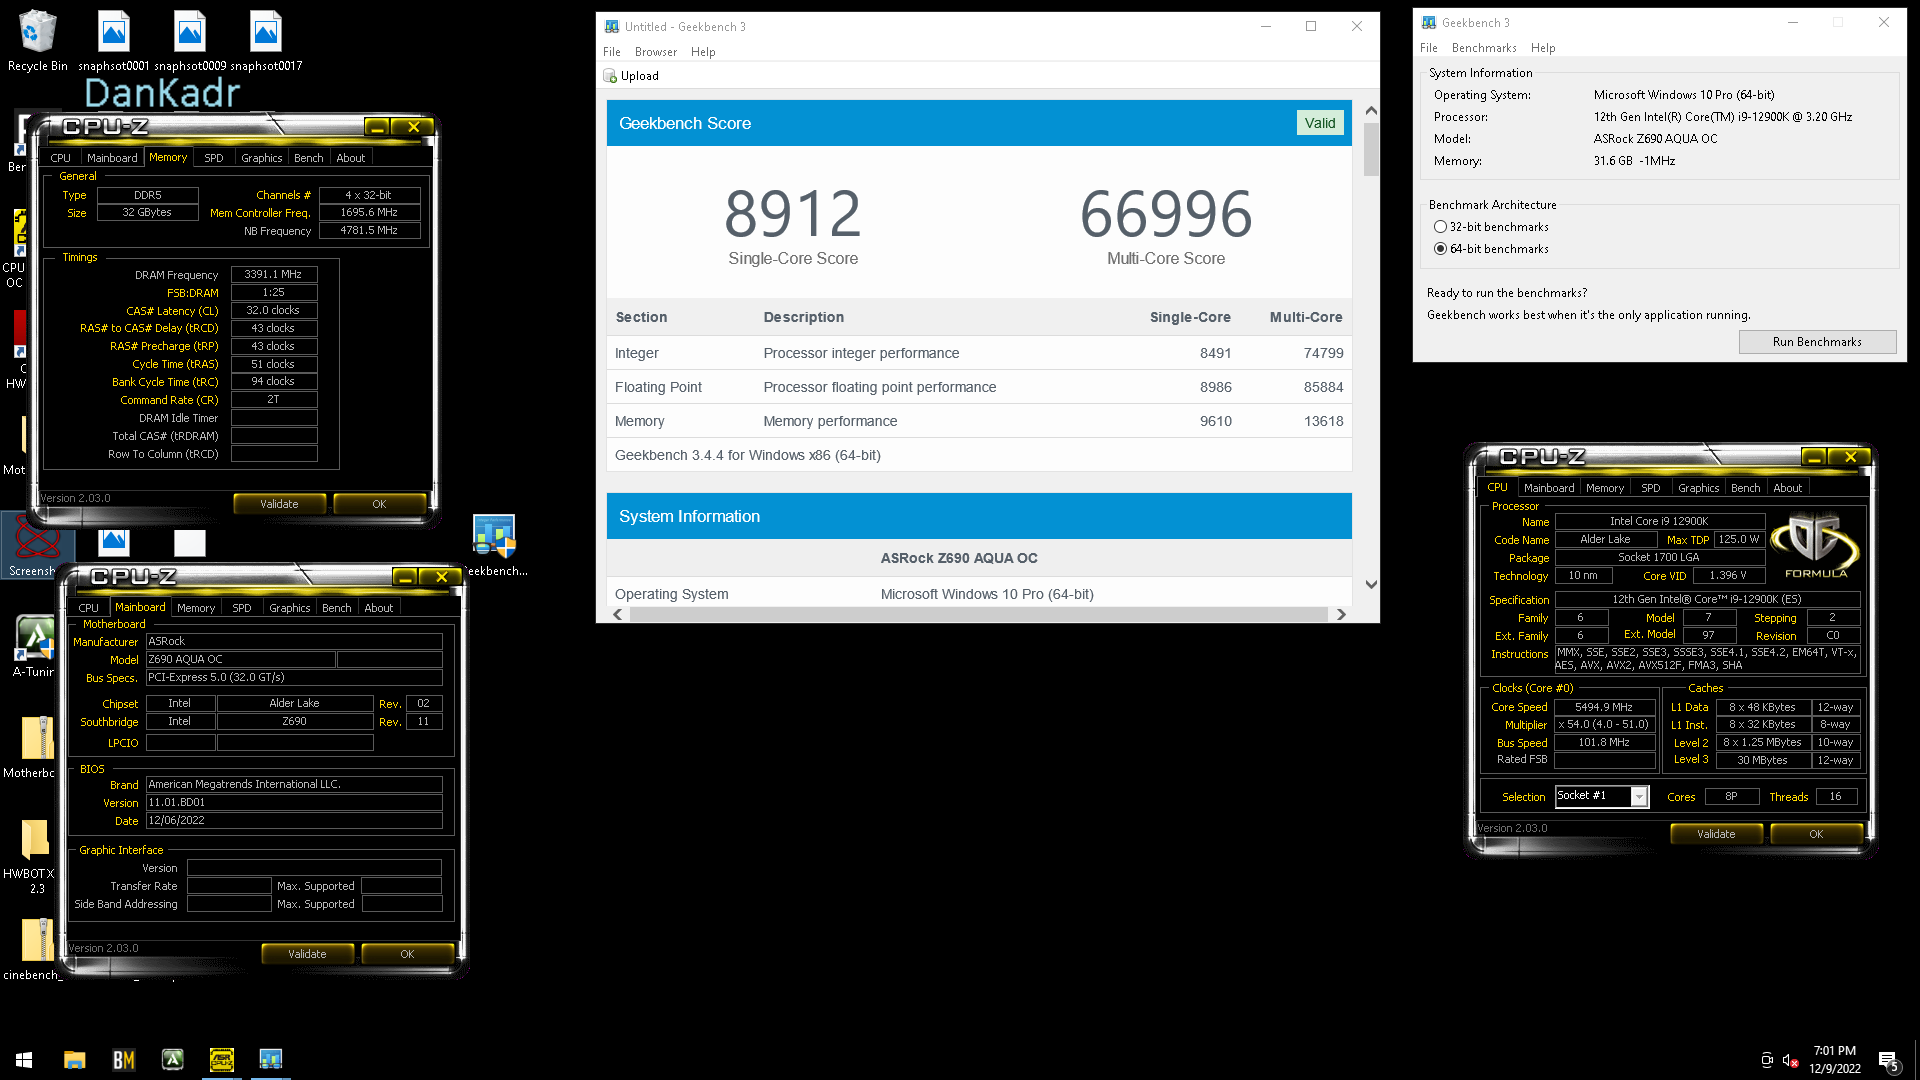Screen dimensions: 1920x1080
Task: Click the horizontal scrollbar in Geekbench results
Action: pyautogui.click(x=978, y=614)
